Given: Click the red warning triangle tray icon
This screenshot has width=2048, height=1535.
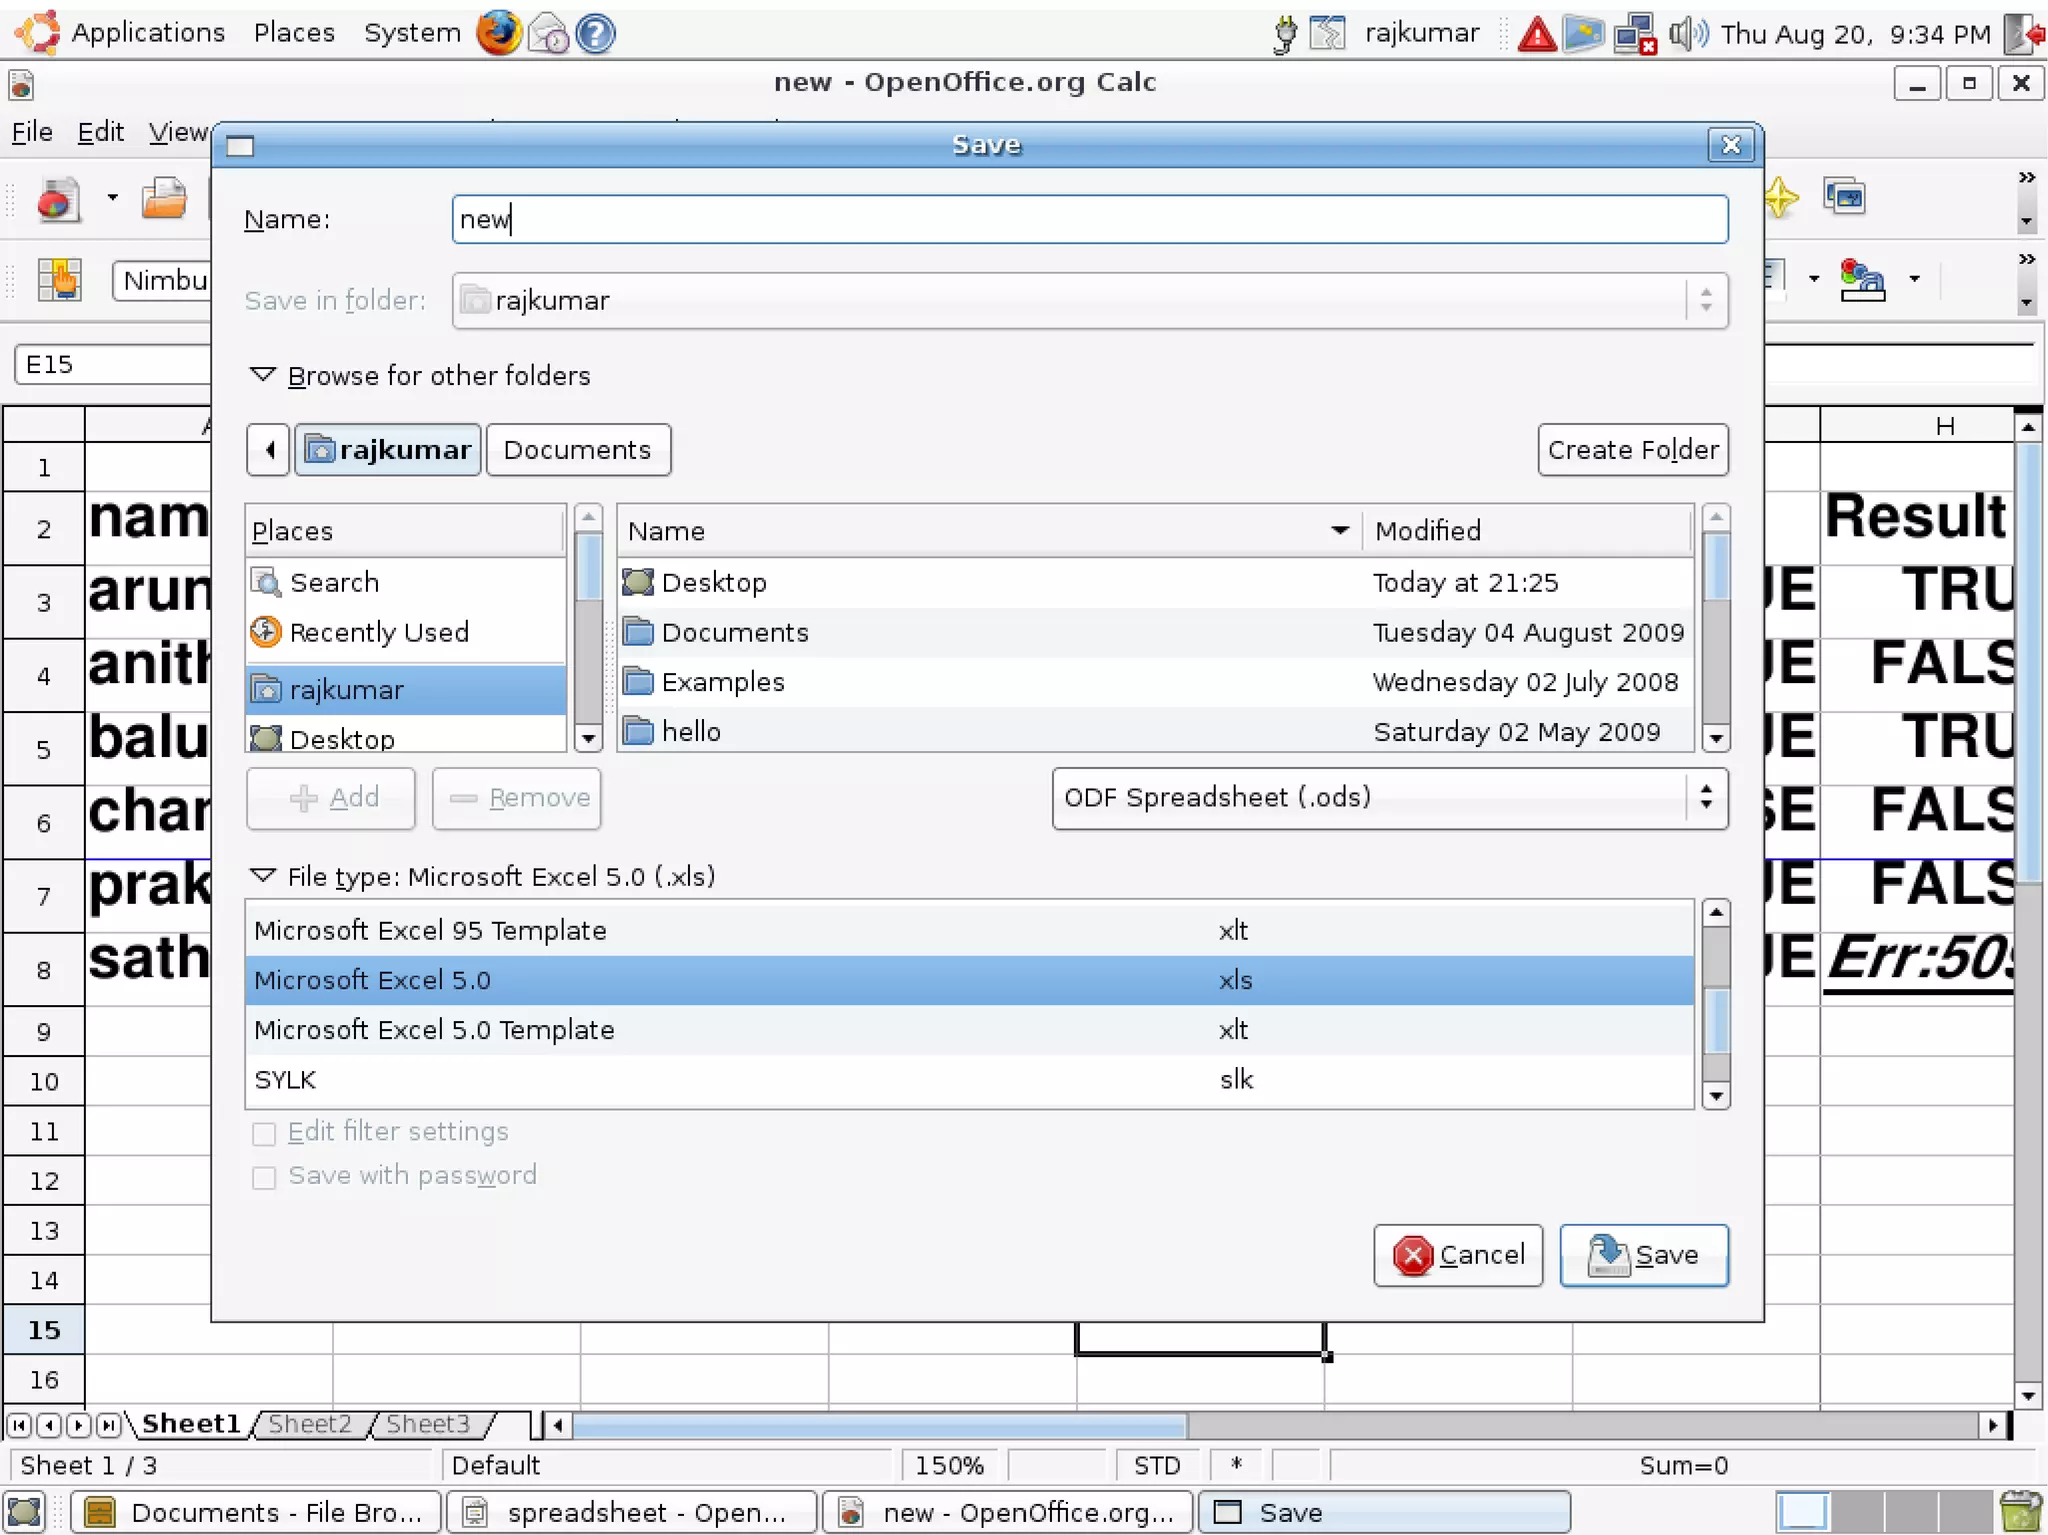Looking at the screenshot, I should (x=1536, y=35).
